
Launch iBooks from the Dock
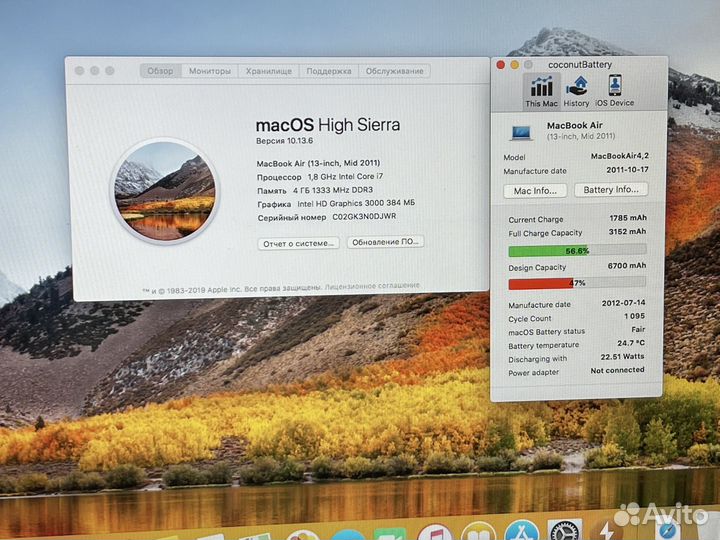[x=478, y=532]
